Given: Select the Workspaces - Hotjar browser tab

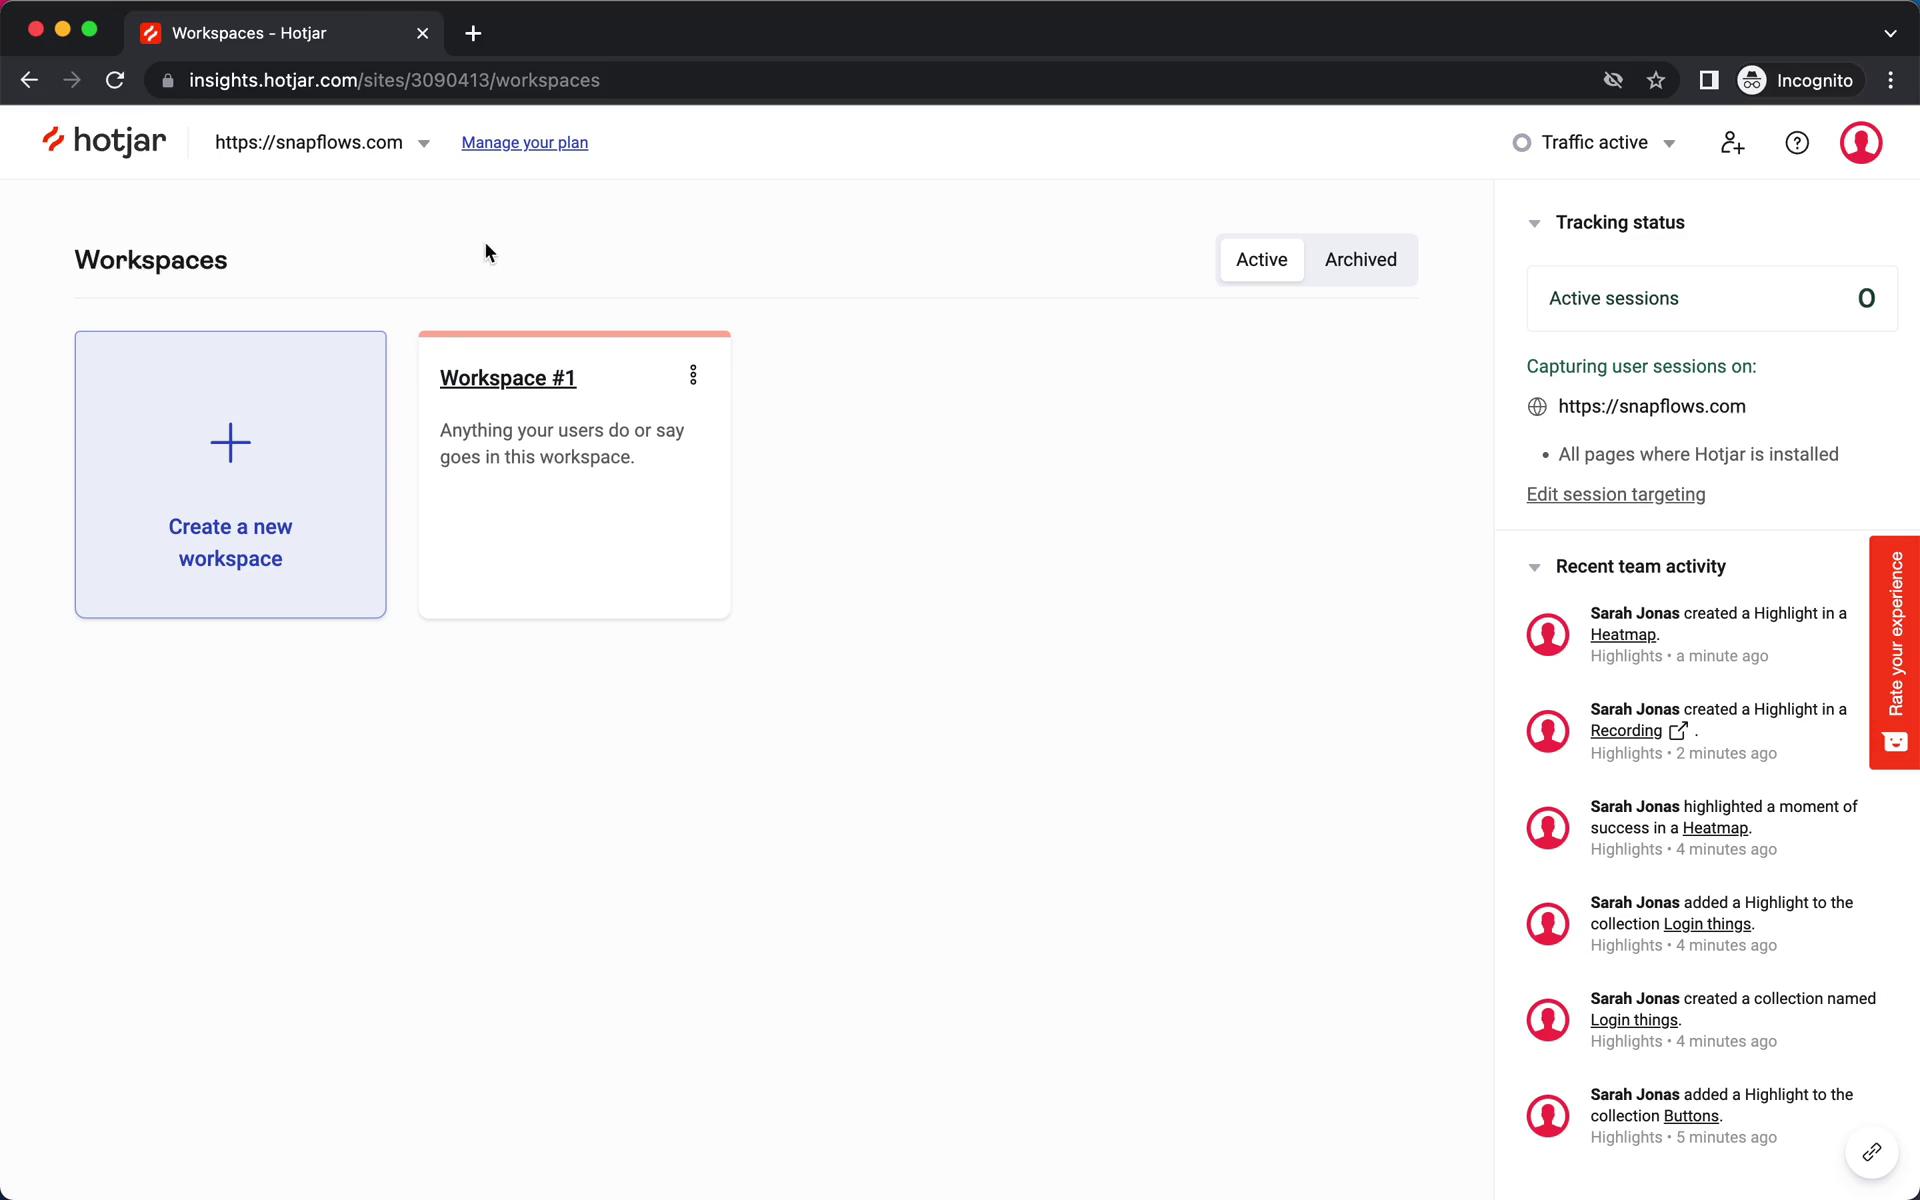Looking at the screenshot, I should 285,33.
